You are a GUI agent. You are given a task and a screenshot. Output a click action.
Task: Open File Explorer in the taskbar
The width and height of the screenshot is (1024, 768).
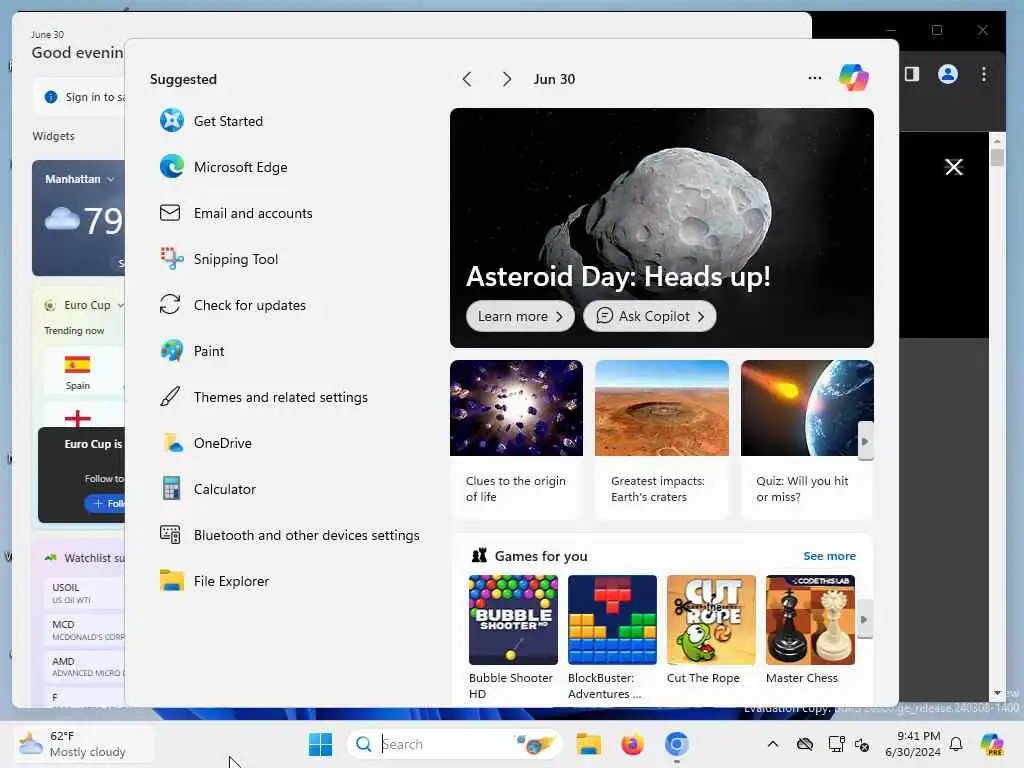(588, 744)
